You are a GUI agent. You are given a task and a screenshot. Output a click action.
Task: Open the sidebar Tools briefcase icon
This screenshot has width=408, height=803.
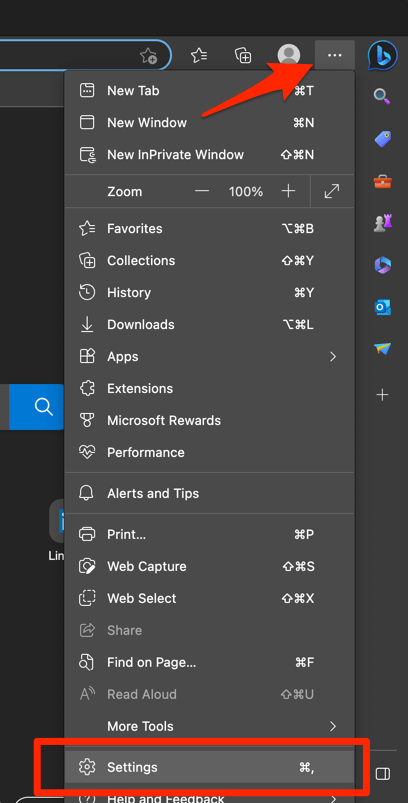click(x=382, y=181)
